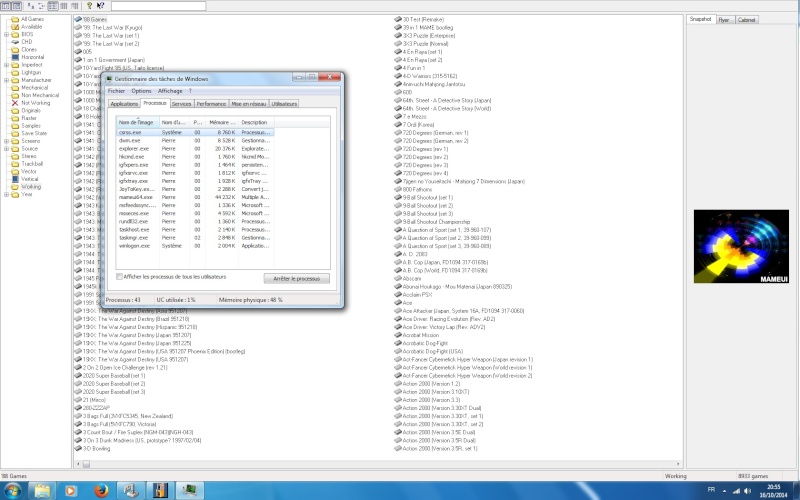This screenshot has height=500, width=800.
Task: Open the Fichier menu
Action: (x=116, y=91)
